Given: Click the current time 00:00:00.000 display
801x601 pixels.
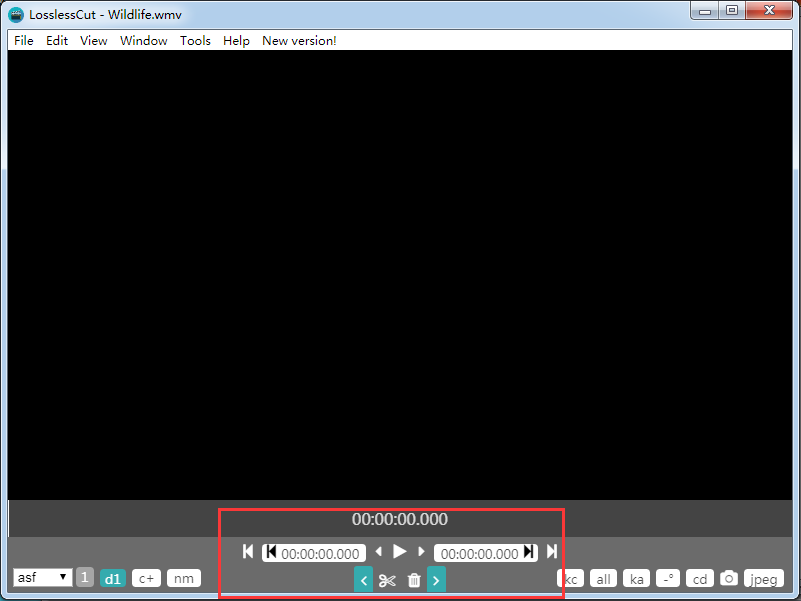Looking at the screenshot, I should 399,519.
